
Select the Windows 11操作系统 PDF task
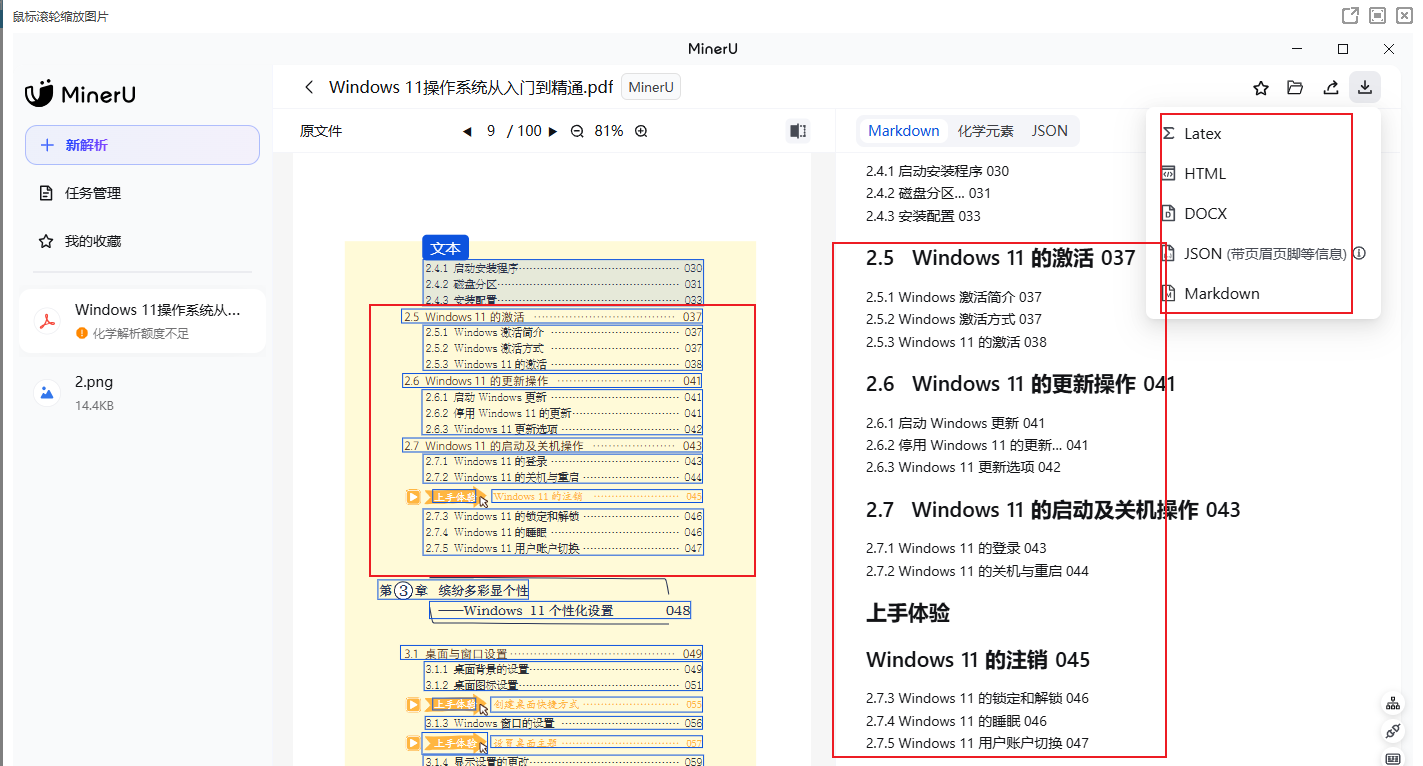[x=142, y=321]
